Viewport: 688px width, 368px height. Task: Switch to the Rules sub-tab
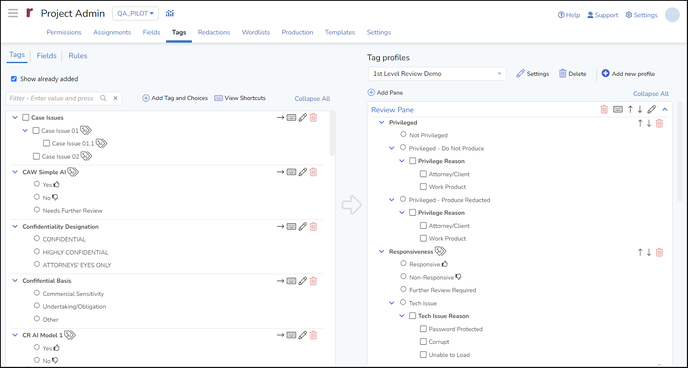coord(78,56)
